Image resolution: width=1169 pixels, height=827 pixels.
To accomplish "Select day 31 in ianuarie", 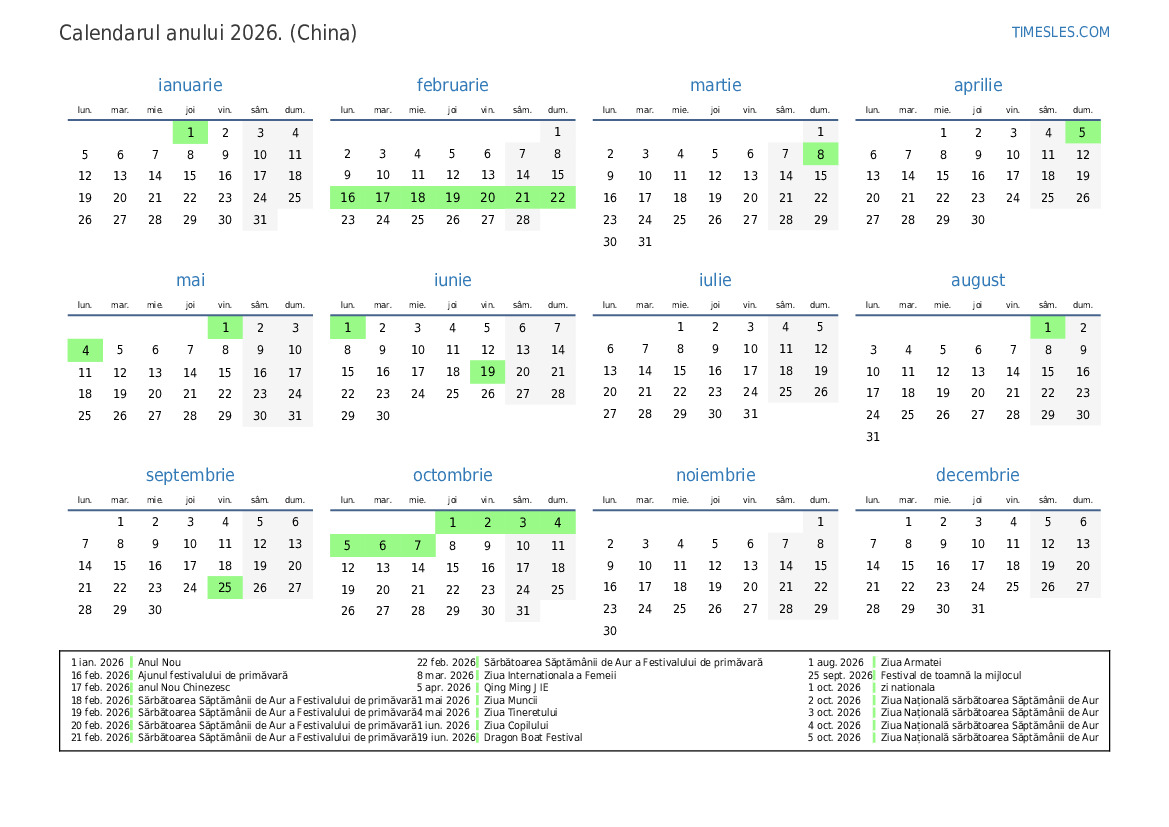I will (259, 220).
